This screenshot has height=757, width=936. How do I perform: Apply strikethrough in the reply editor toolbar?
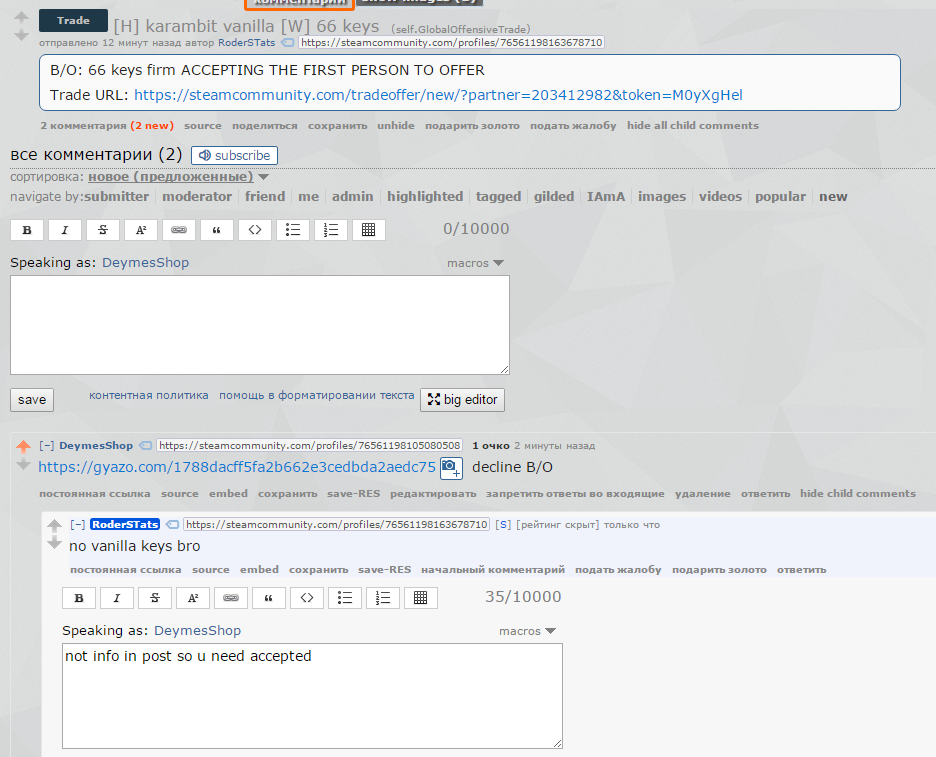[x=155, y=598]
